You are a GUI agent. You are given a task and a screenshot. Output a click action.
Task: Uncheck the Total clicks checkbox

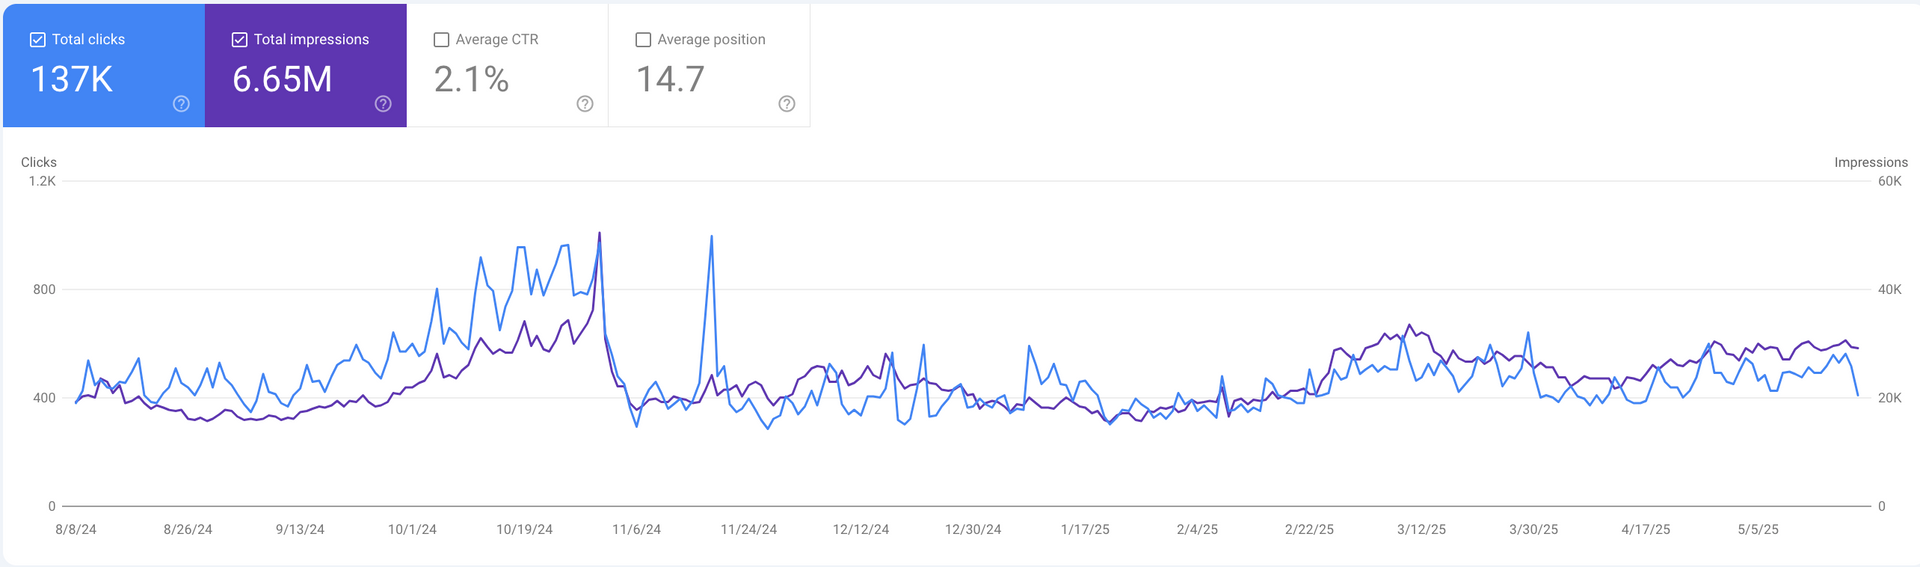click(x=38, y=40)
